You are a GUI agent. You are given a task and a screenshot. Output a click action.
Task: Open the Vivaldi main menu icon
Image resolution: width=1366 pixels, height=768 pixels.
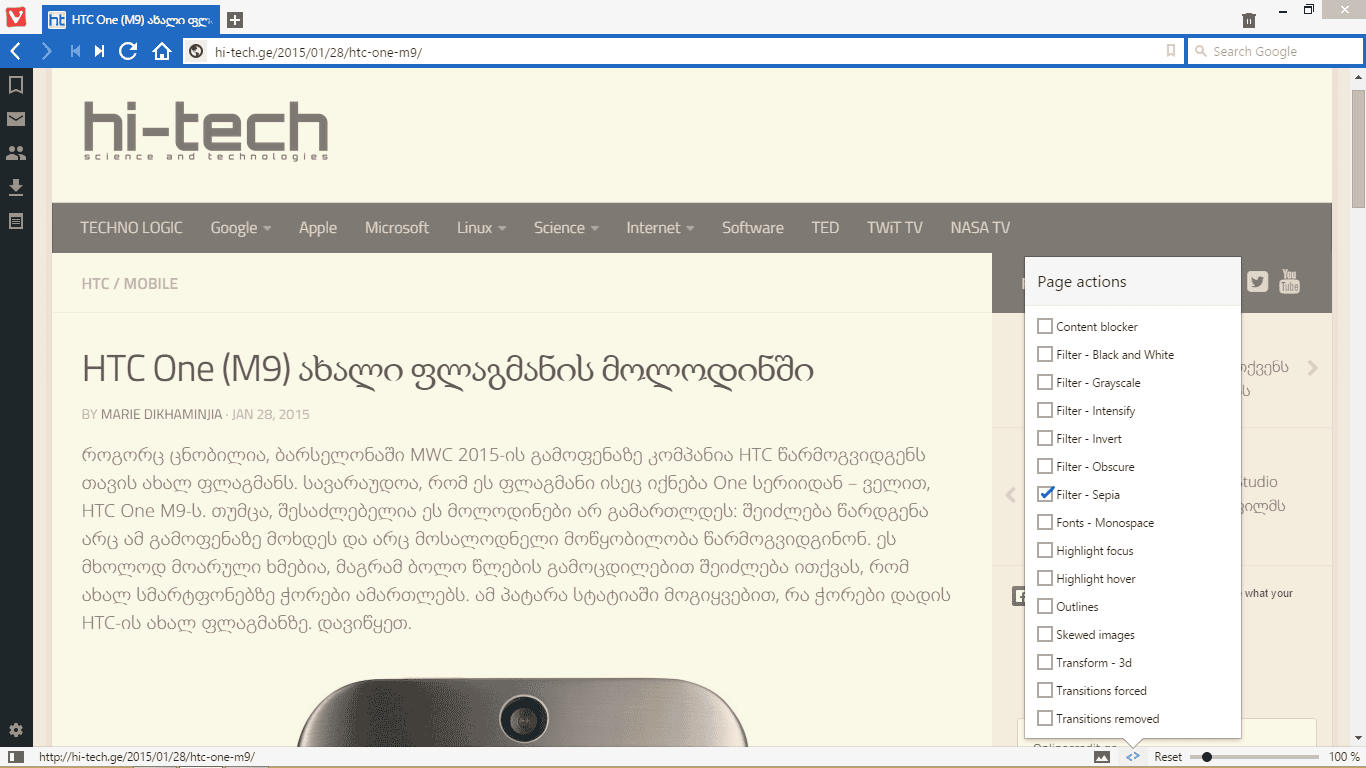tap(16, 19)
